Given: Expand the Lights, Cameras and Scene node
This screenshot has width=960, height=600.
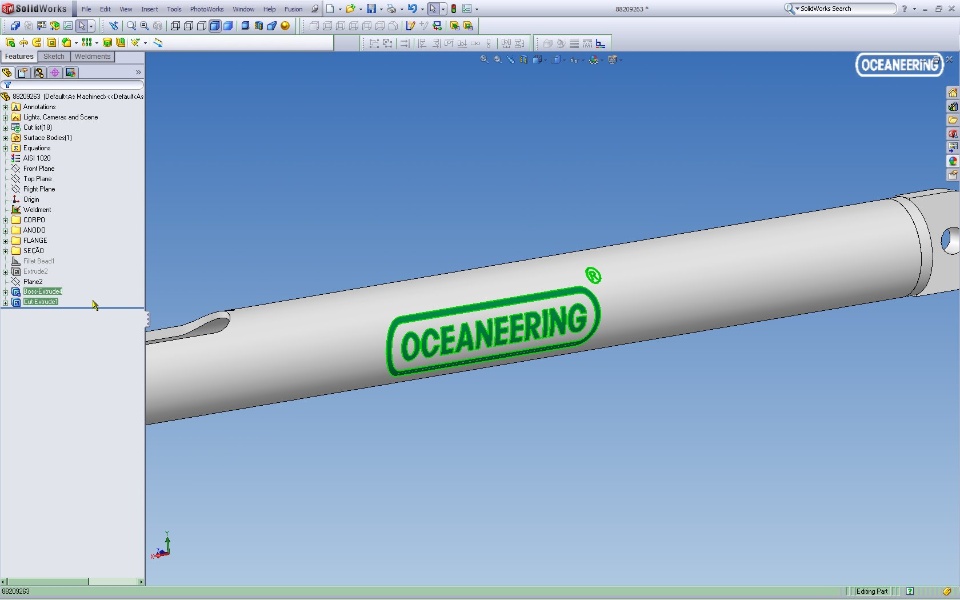Looking at the screenshot, I should (6, 118).
